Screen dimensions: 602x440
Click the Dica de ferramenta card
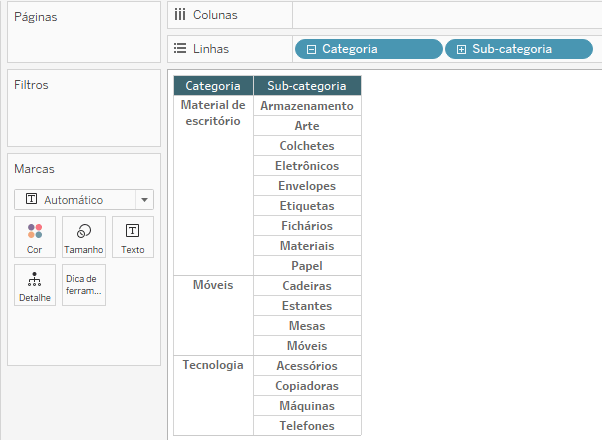click(83, 285)
